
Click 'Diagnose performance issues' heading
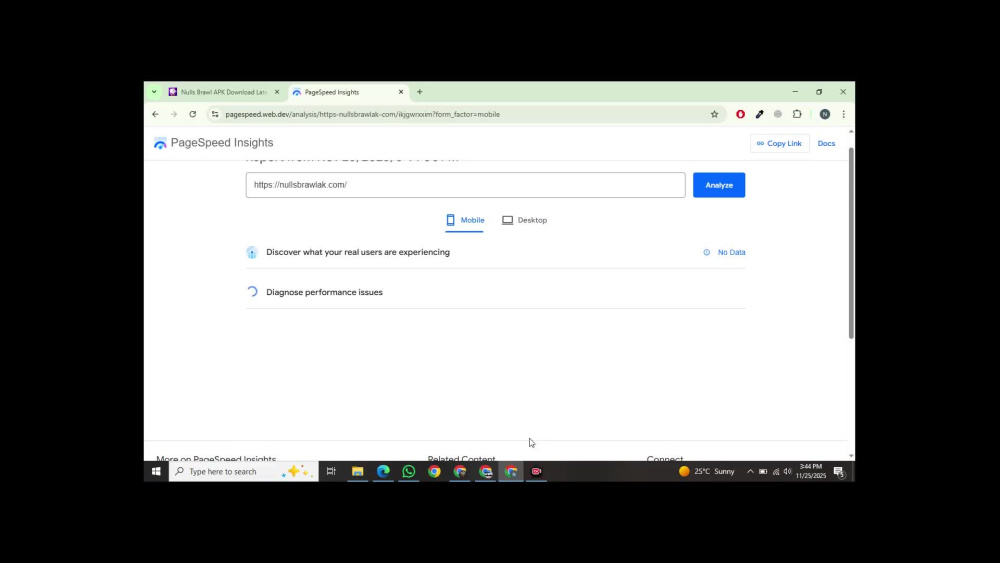(x=324, y=292)
